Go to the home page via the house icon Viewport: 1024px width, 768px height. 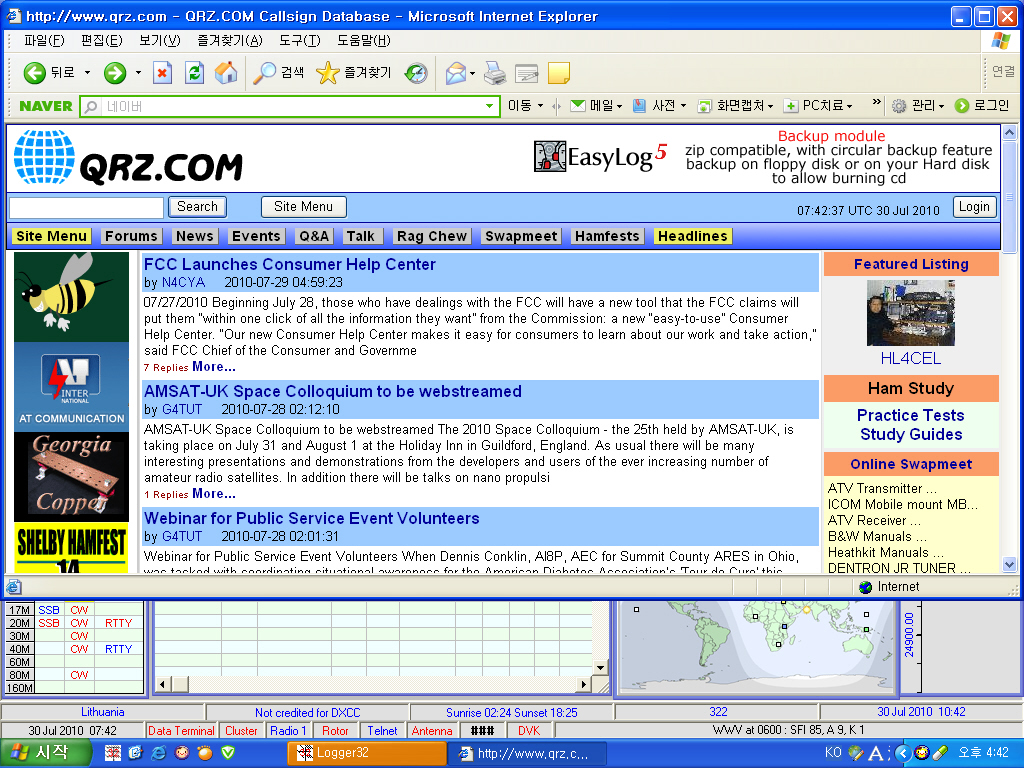(x=226, y=72)
